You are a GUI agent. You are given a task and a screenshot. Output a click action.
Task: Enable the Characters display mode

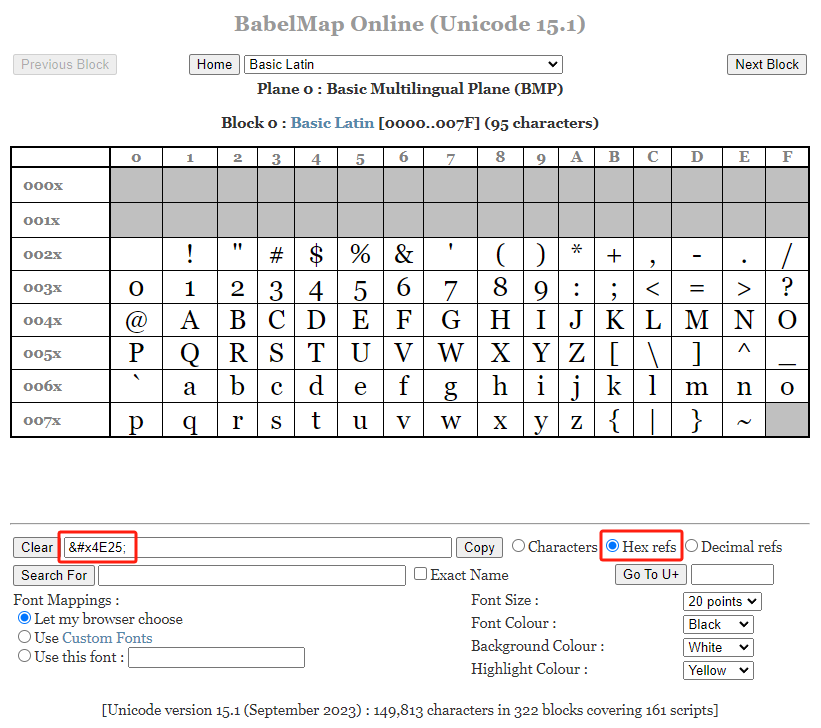pos(518,546)
